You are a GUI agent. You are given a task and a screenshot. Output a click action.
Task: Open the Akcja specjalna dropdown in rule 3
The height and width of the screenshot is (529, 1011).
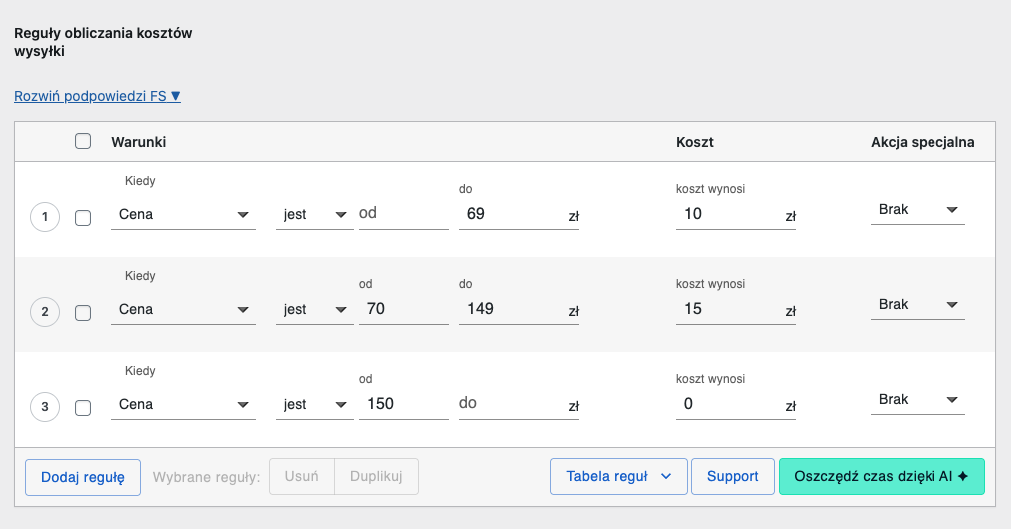click(917, 400)
